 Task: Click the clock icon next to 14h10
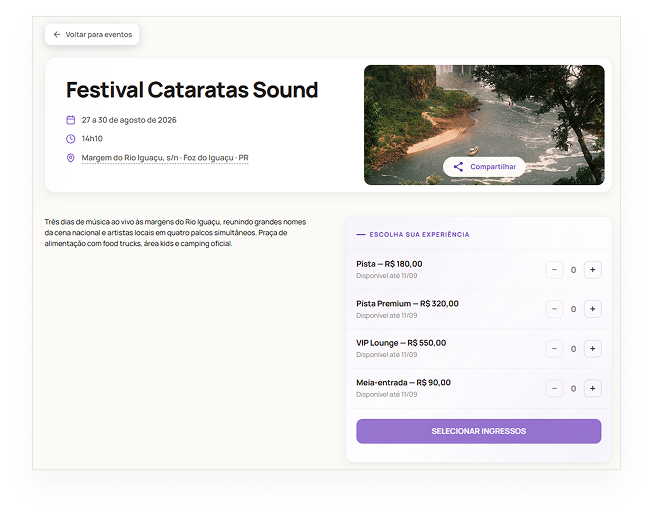[71, 139]
